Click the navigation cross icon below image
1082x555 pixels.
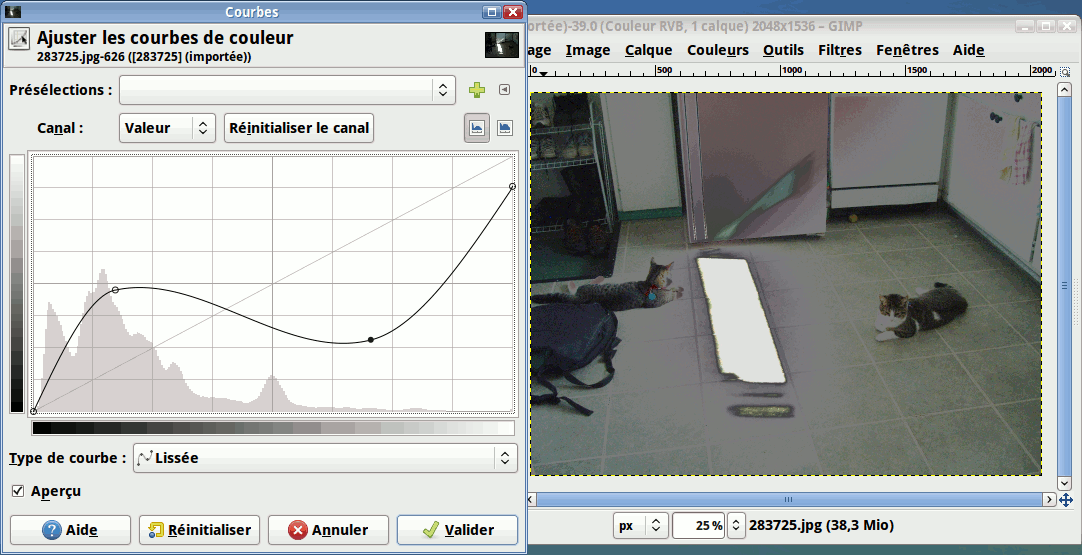pyautogui.click(x=1066, y=499)
